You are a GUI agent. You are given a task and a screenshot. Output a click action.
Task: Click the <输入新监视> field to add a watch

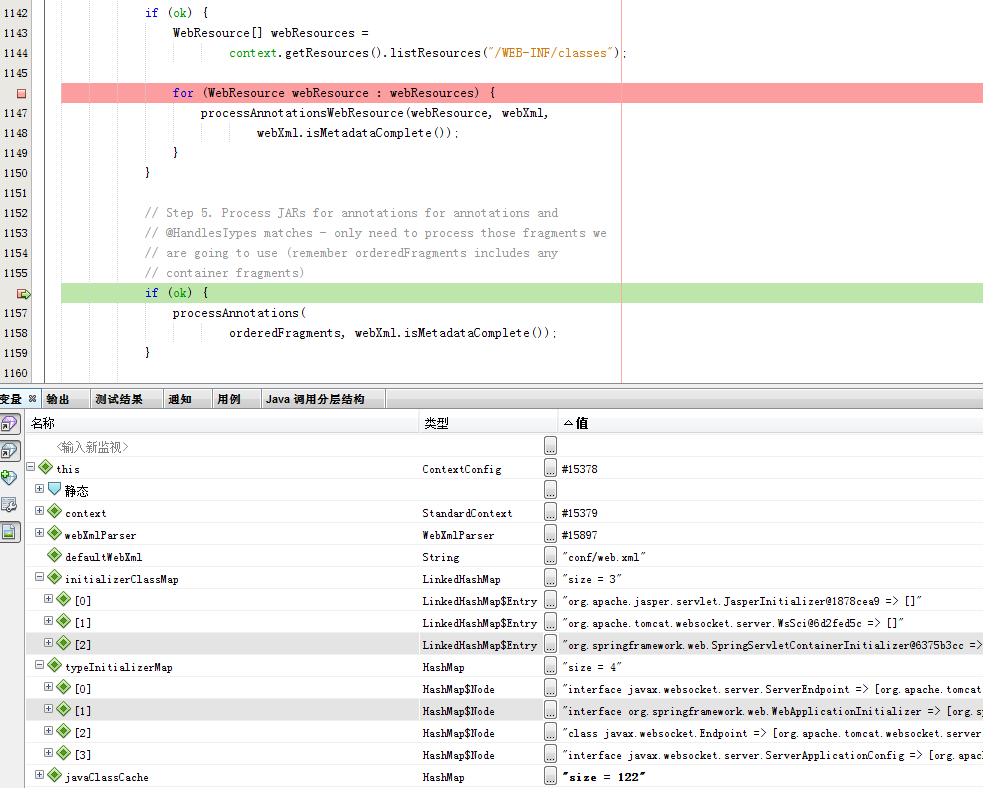(92, 447)
